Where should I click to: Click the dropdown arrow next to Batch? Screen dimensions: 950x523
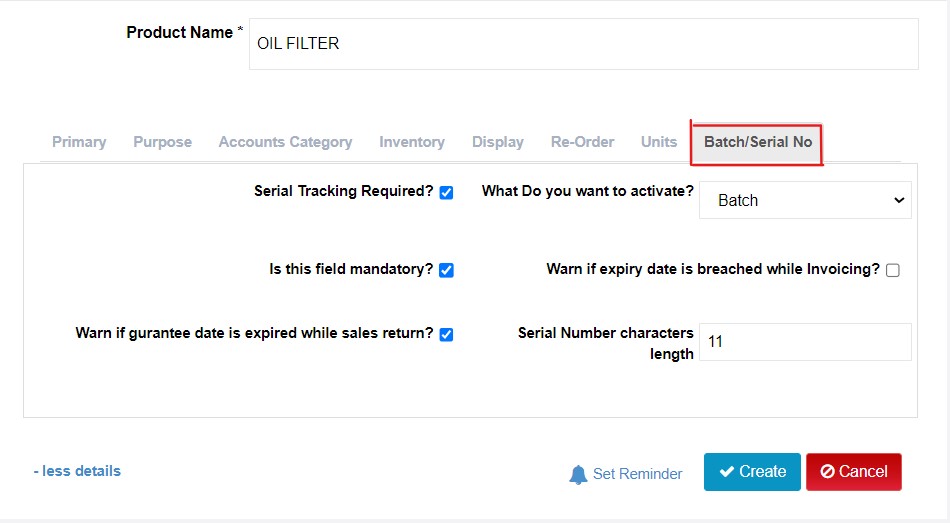tap(899, 200)
